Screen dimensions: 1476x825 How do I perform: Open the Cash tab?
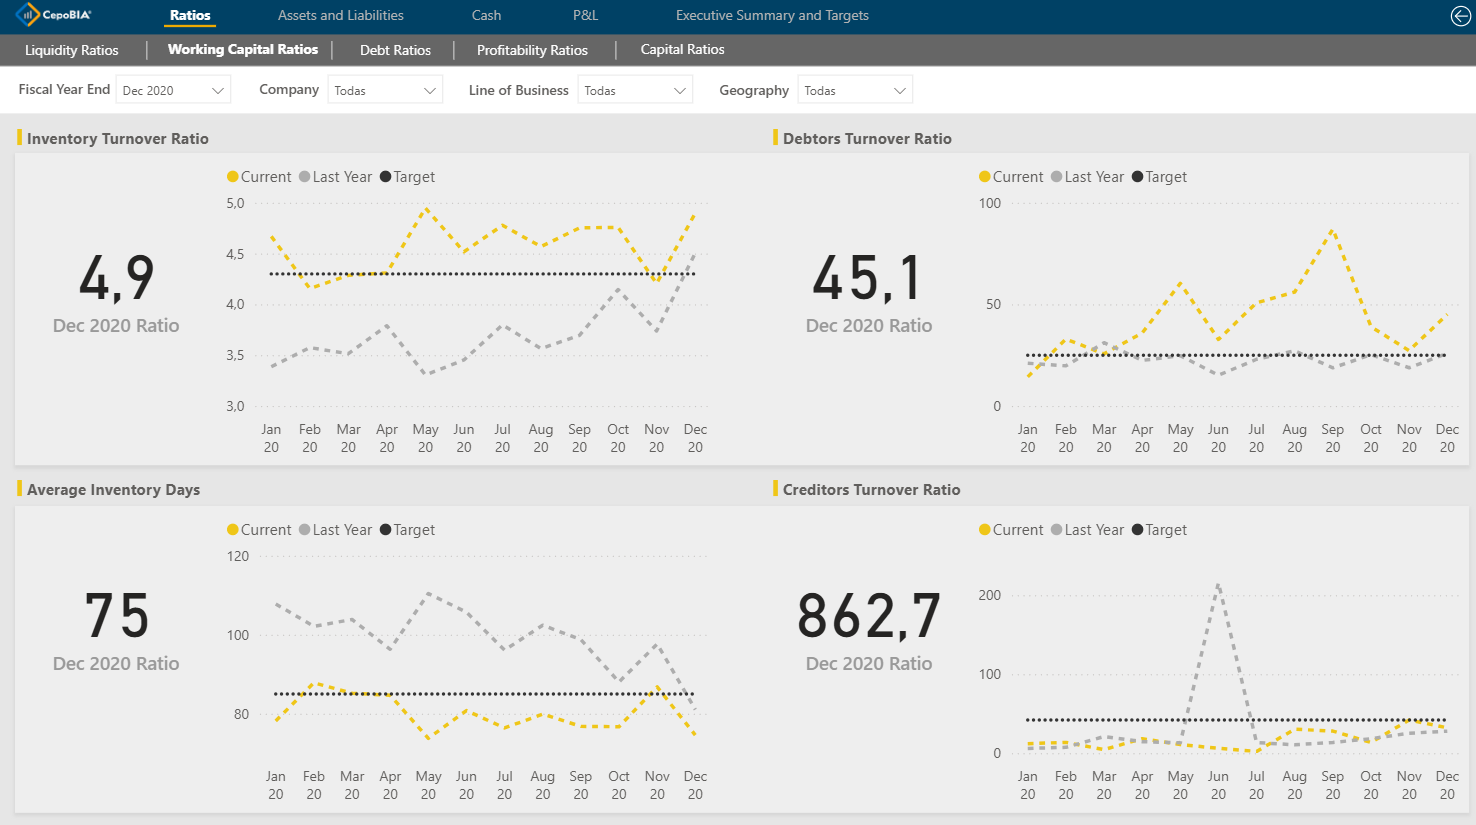[486, 15]
